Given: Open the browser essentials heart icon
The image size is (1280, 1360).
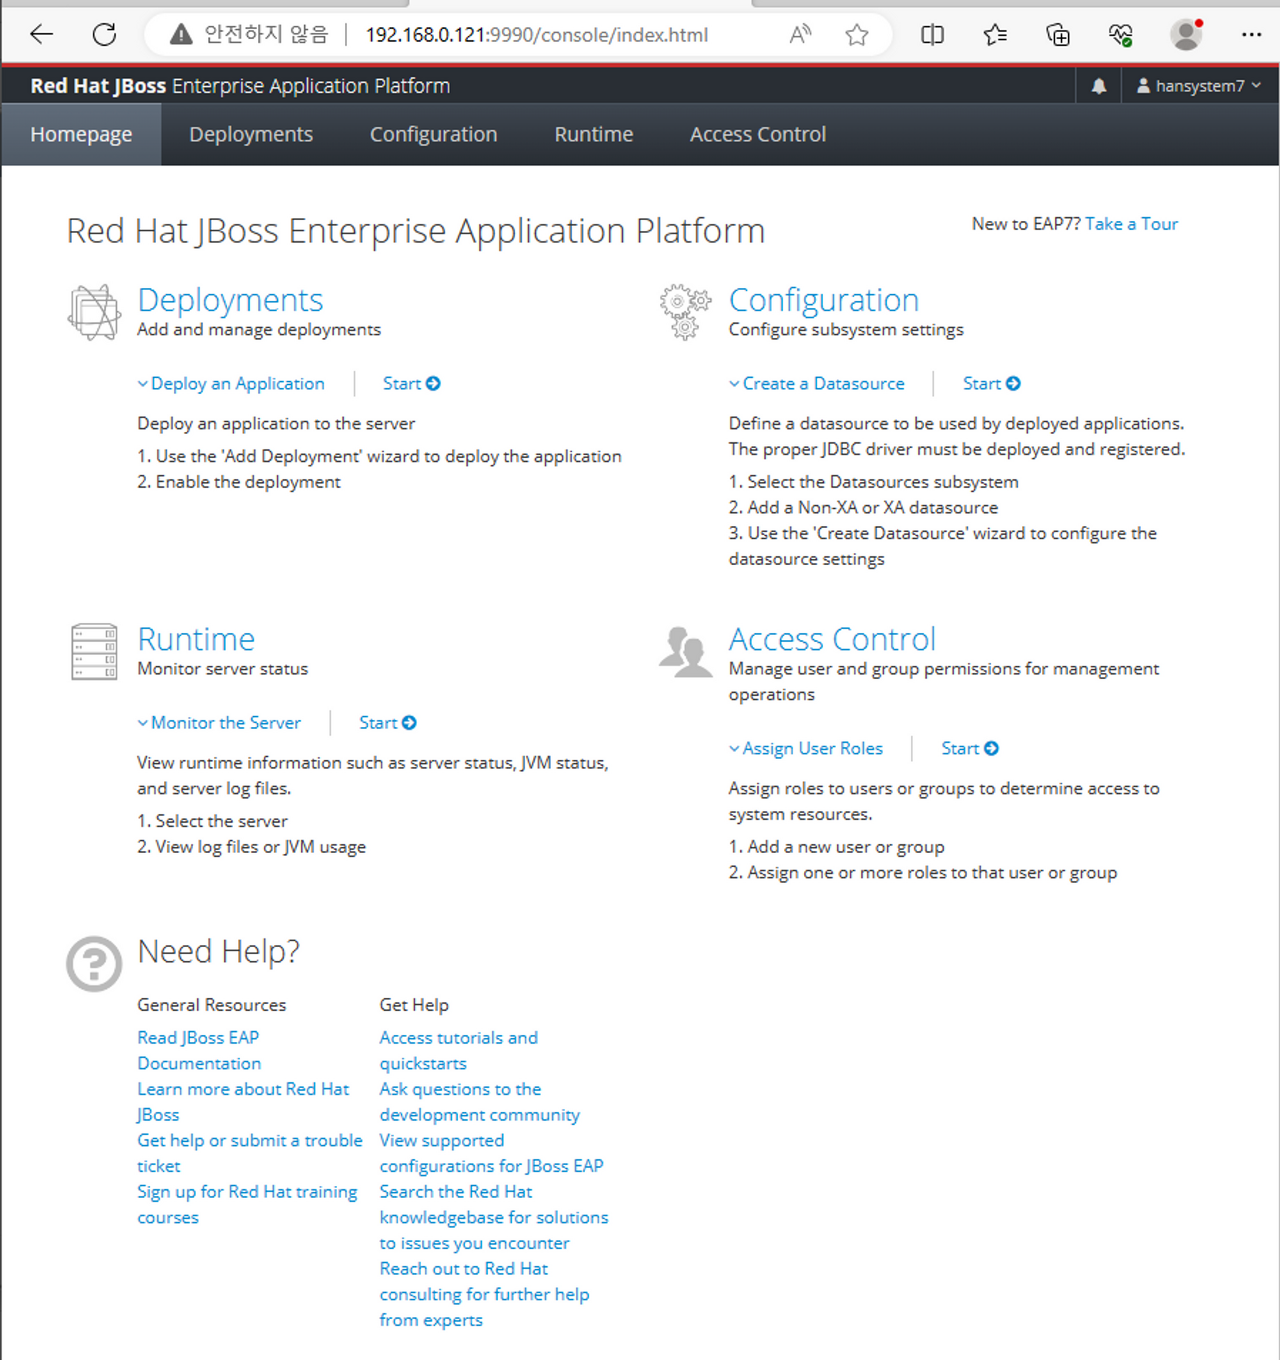Looking at the screenshot, I should (x=1120, y=35).
